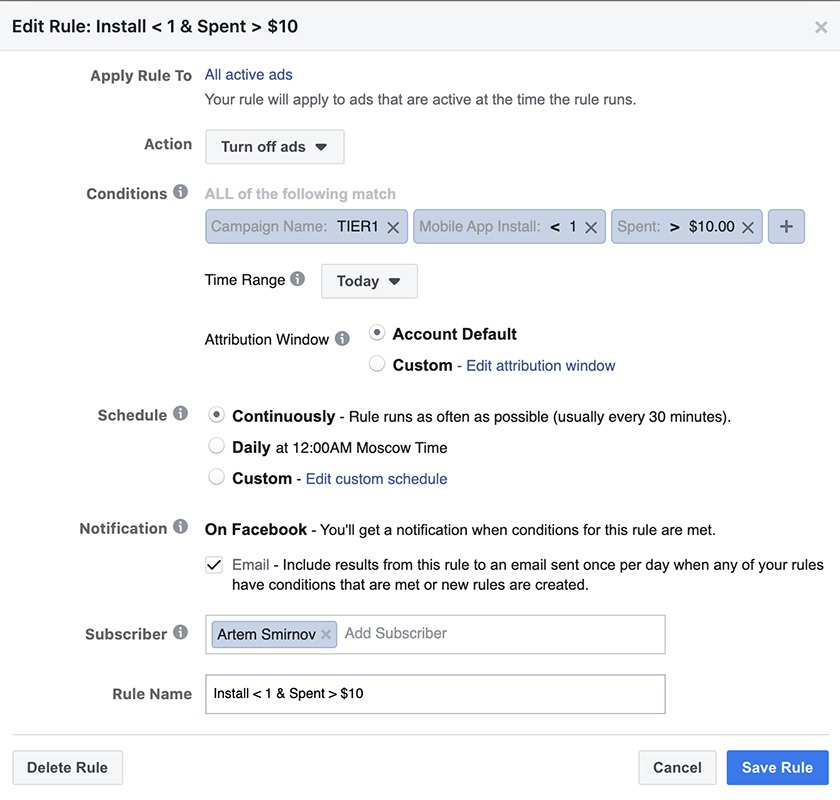Remove the Mobile App Install condition
This screenshot has height=800, width=840.
click(591, 227)
